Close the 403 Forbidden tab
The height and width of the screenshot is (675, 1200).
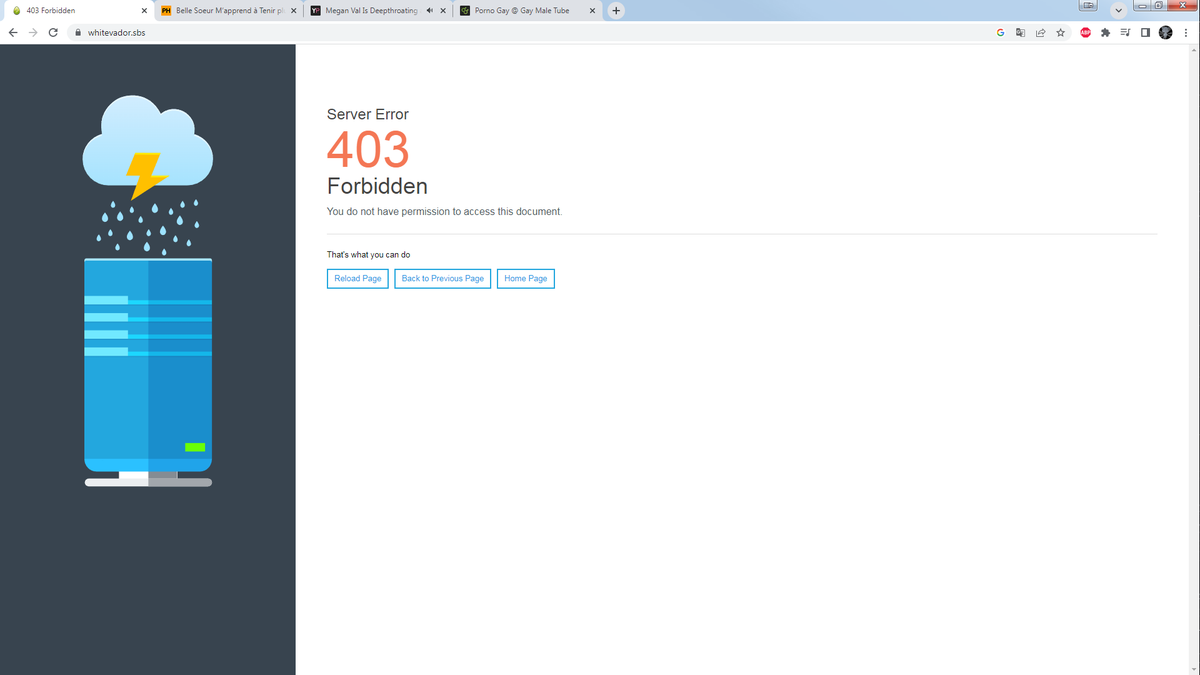(144, 11)
